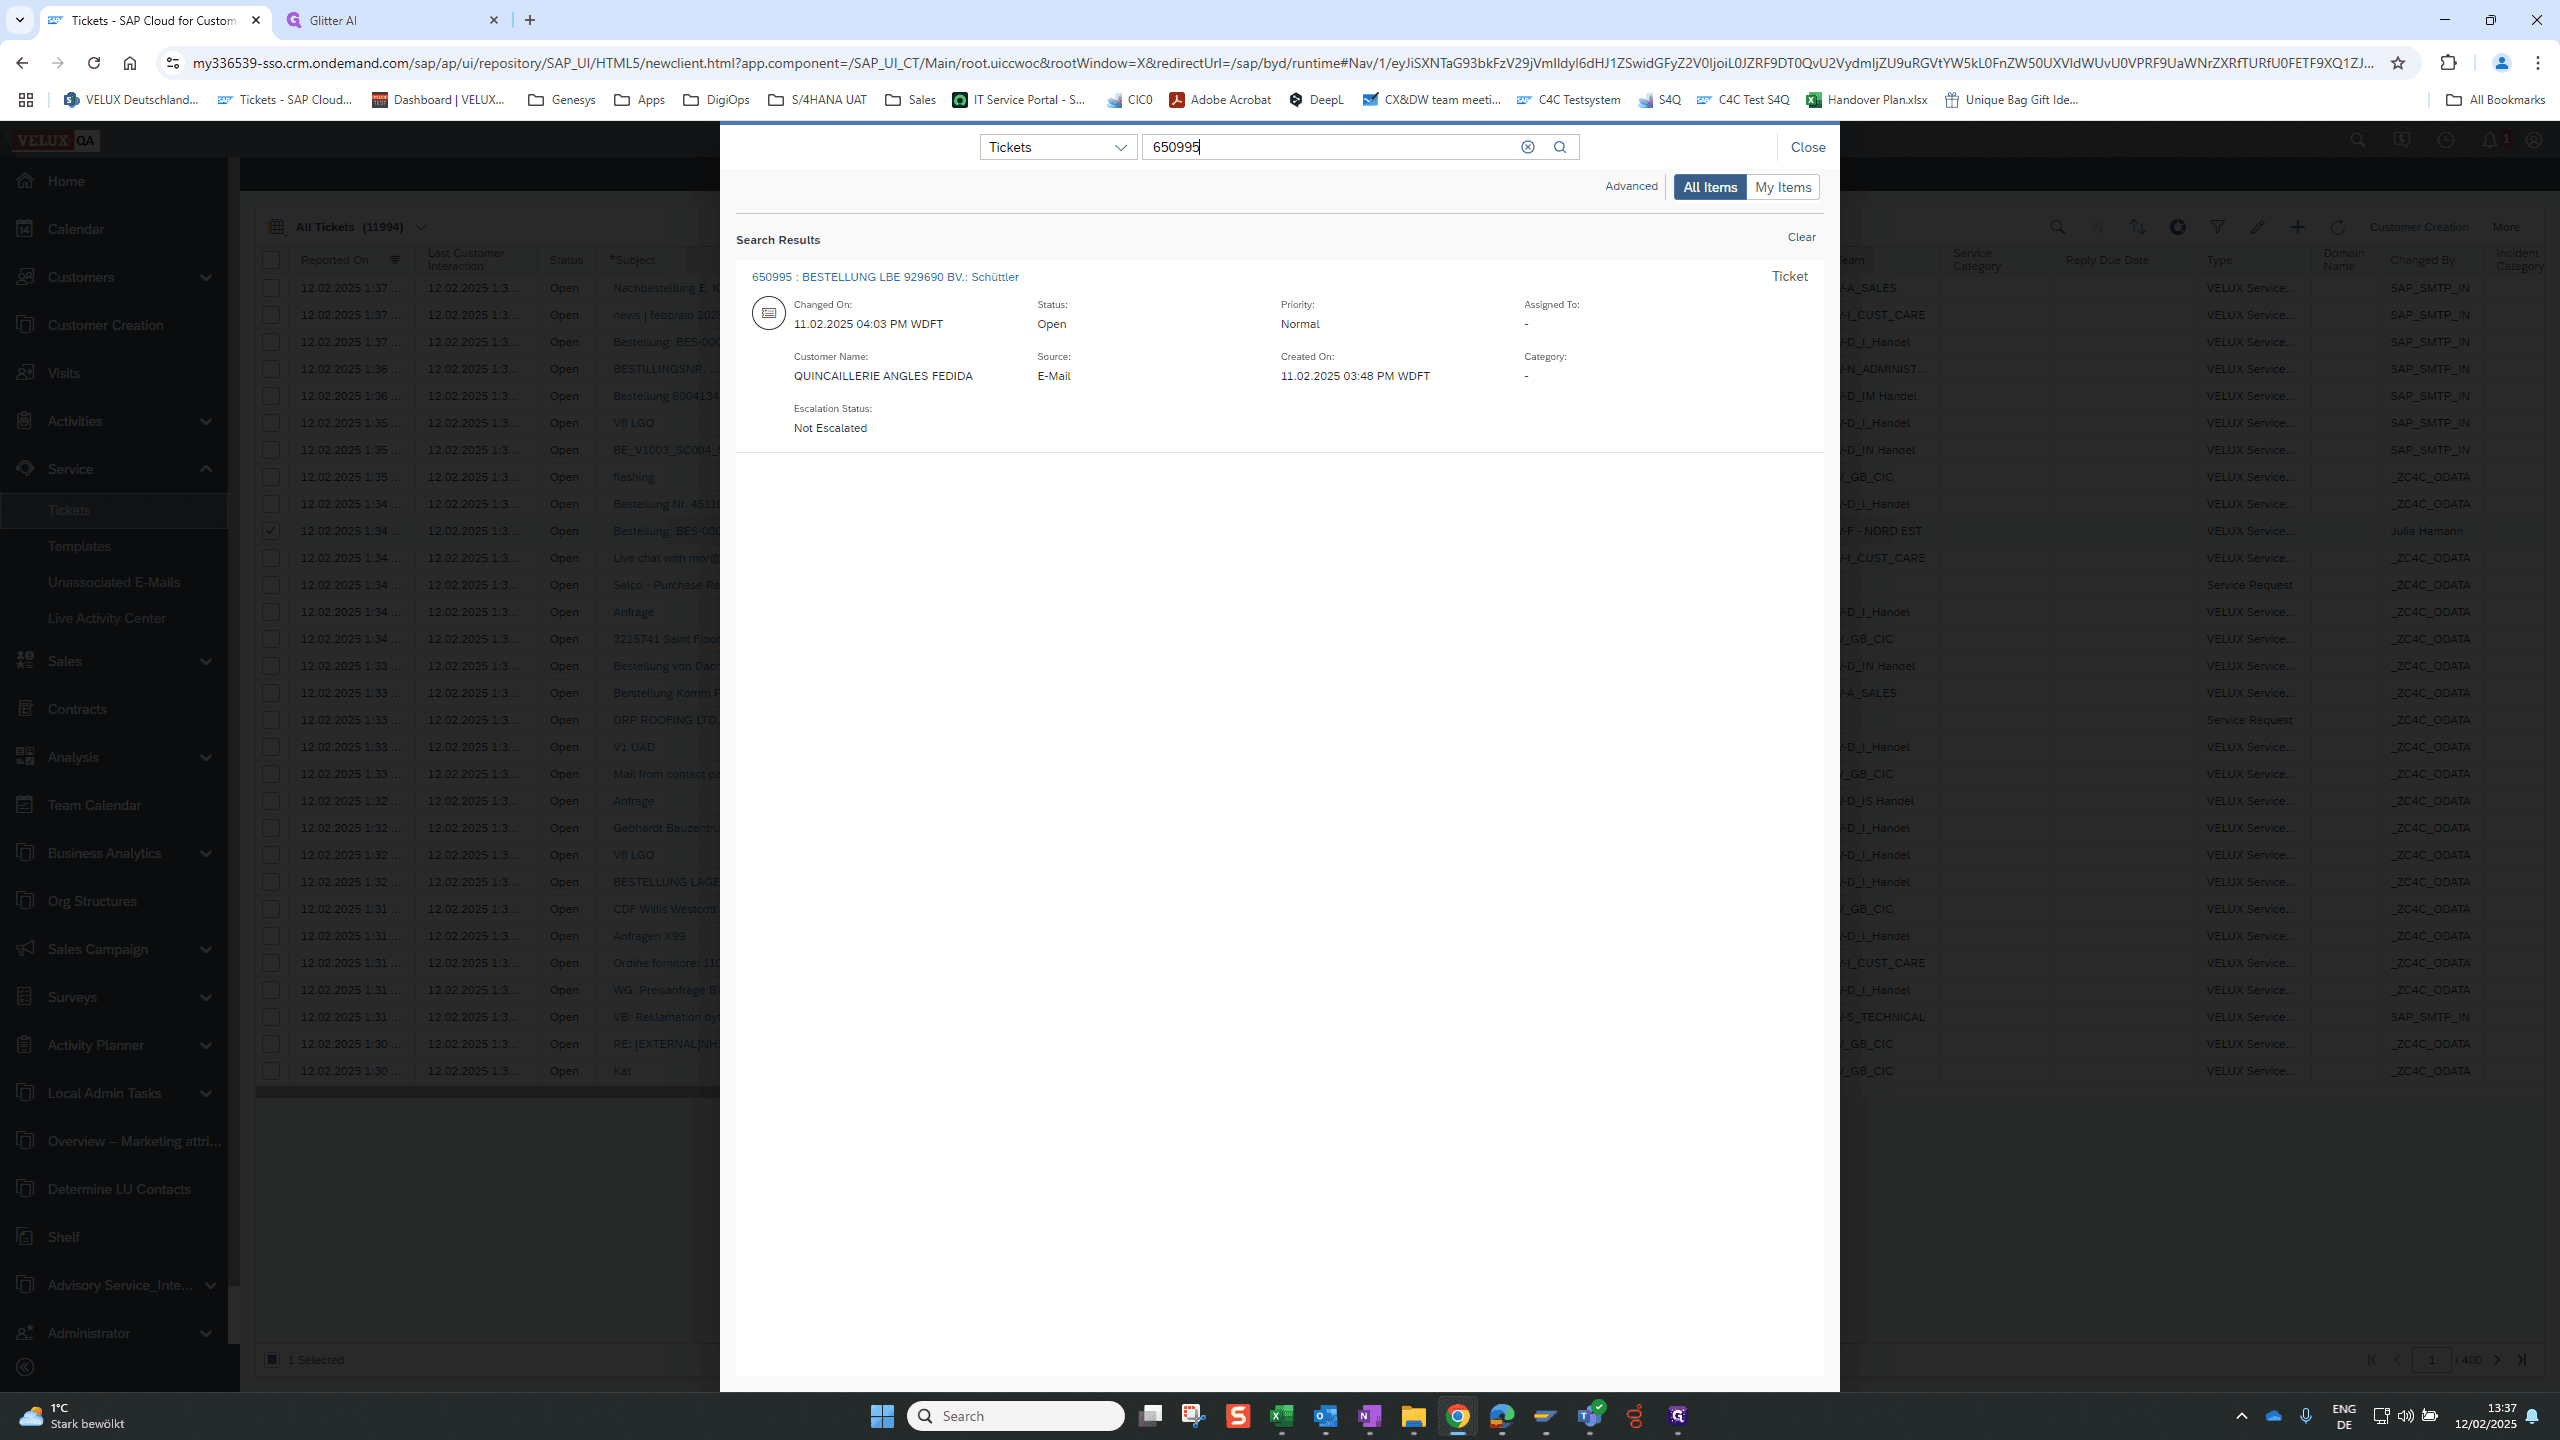Screen dimensions: 2560x1440
Task: Open ticket 650995 BESTELLUNG LBE 929690 link
Action: [885, 277]
